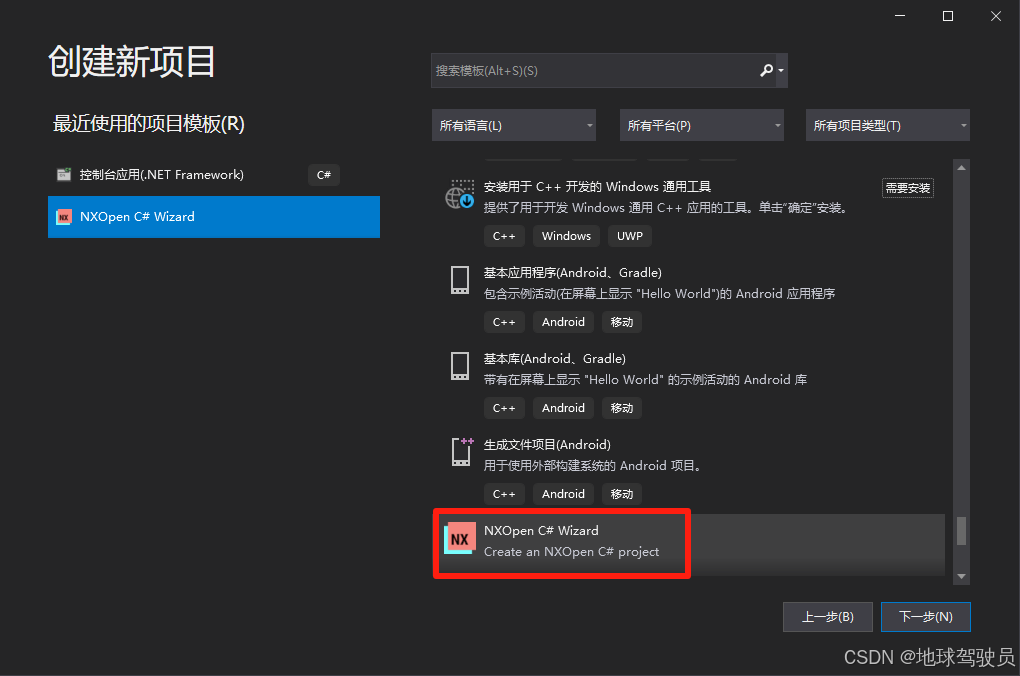Click 'Create an NXOpen C# project' description
This screenshot has height=676, width=1020.
click(x=571, y=552)
